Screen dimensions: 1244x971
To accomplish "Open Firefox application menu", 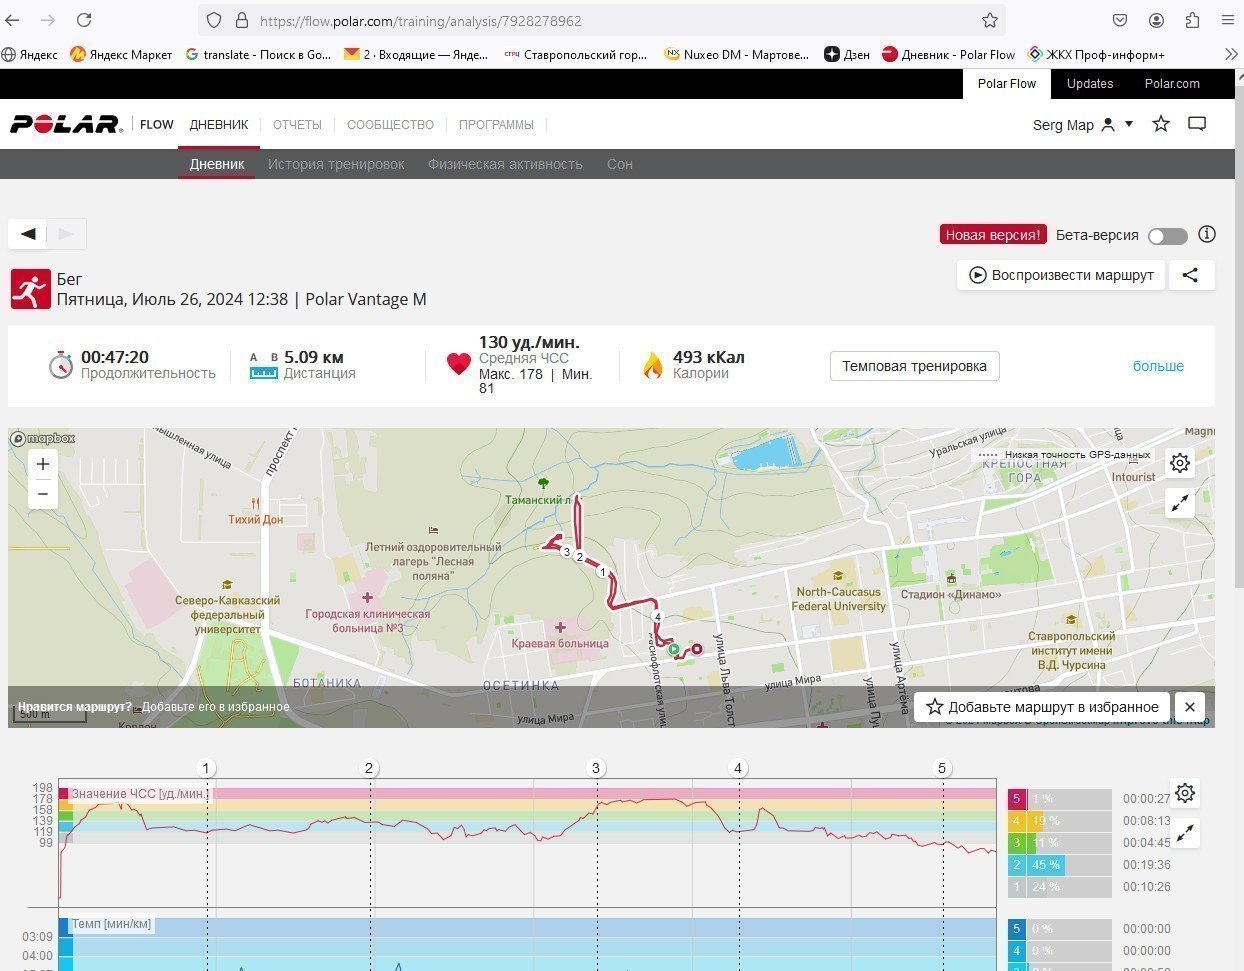I will pyautogui.click(x=1228, y=20).
